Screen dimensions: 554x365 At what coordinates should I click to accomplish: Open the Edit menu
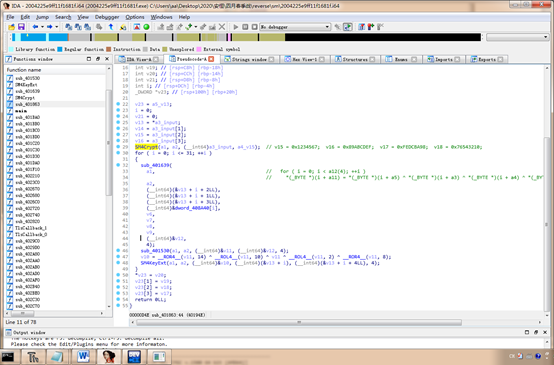25,17
